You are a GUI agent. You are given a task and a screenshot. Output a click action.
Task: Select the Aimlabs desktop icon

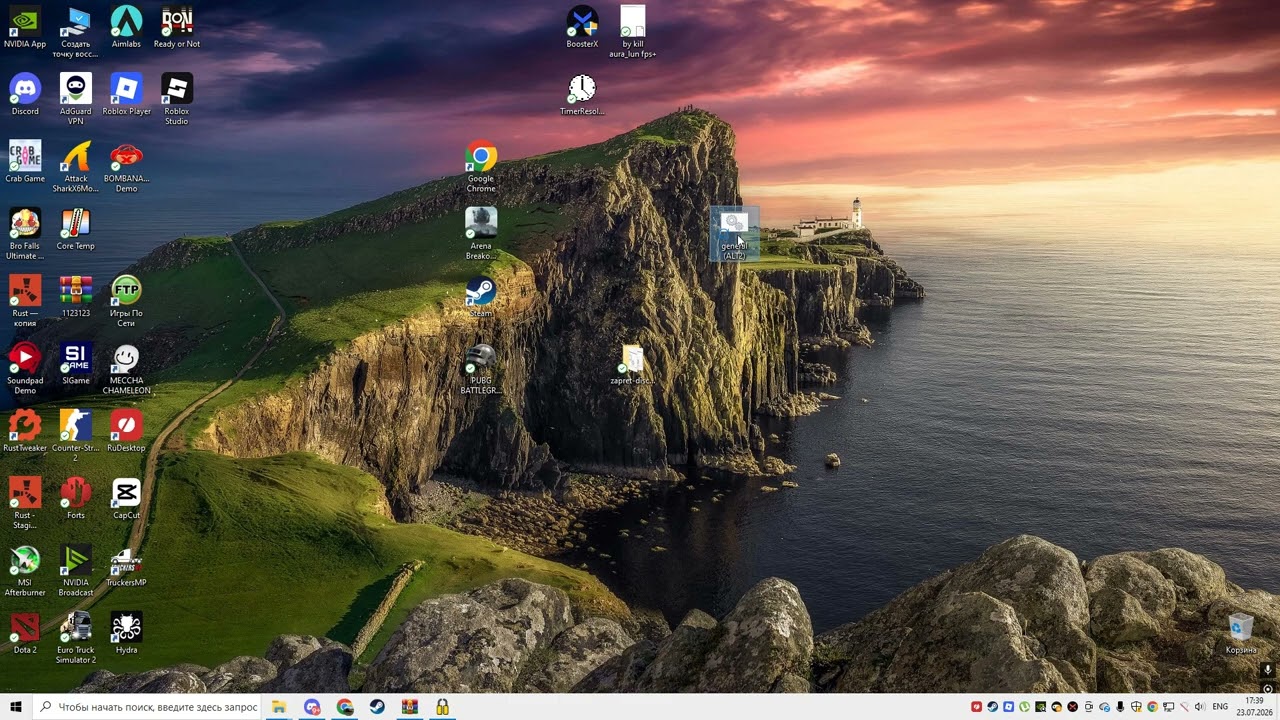coord(126,27)
